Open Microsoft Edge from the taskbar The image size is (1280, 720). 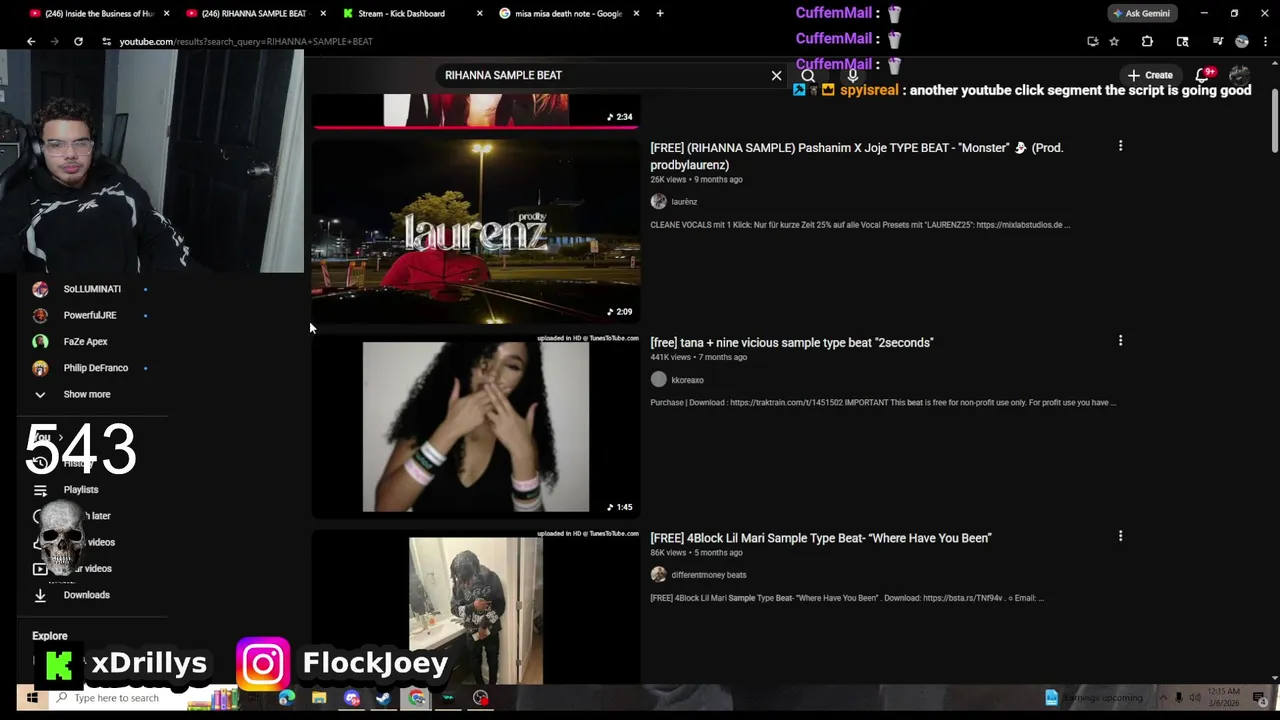pyautogui.click(x=287, y=698)
